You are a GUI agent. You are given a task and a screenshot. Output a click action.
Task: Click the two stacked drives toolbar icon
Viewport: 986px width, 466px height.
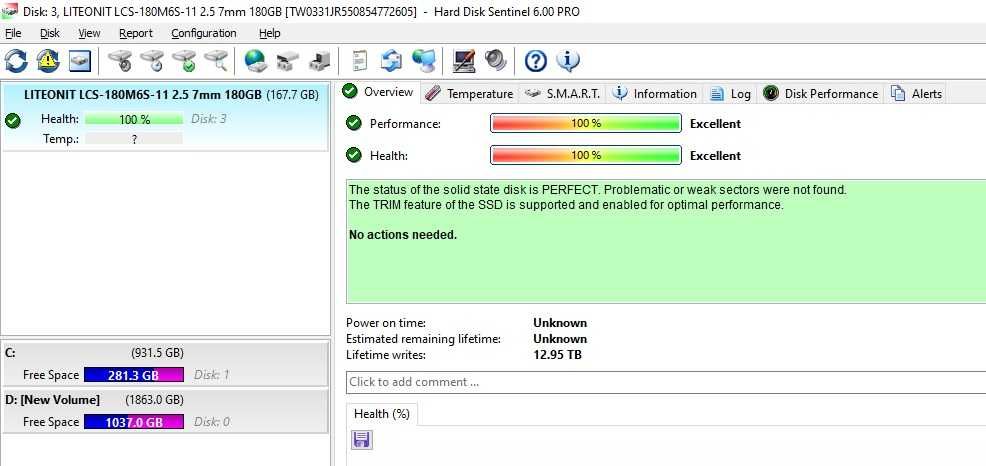coord(288,60)
